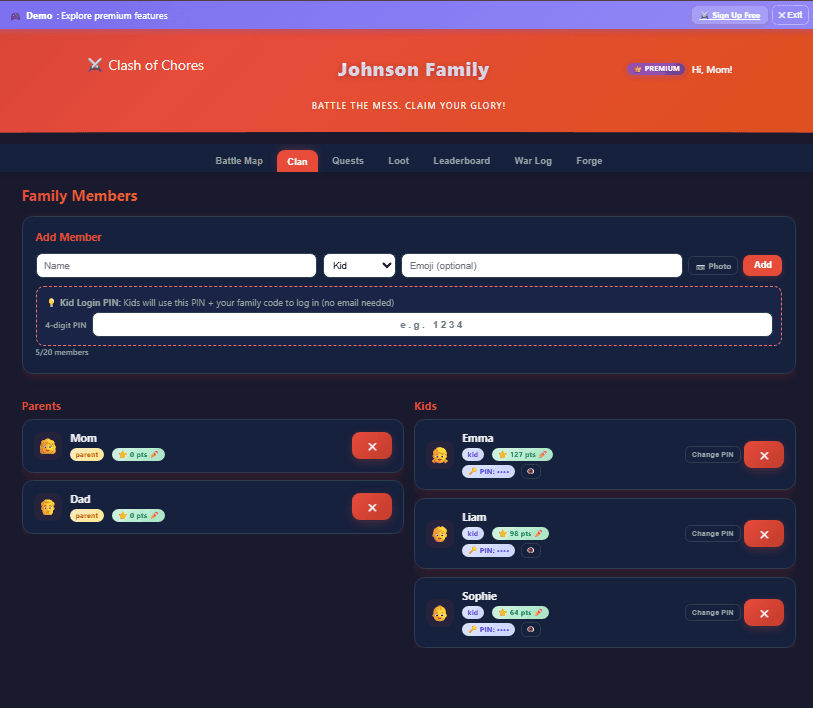Delete Liam using the red X button
The width and height of the screenshot is (813, 708).
[763, 534]
